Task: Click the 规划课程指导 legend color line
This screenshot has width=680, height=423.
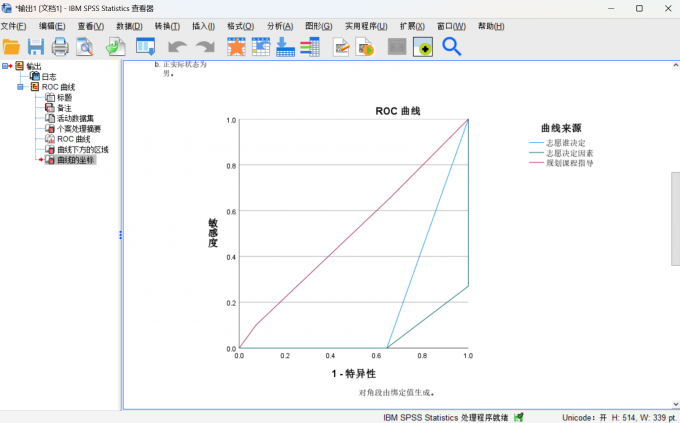Action: pyautogui.click(x=536, y=163)
